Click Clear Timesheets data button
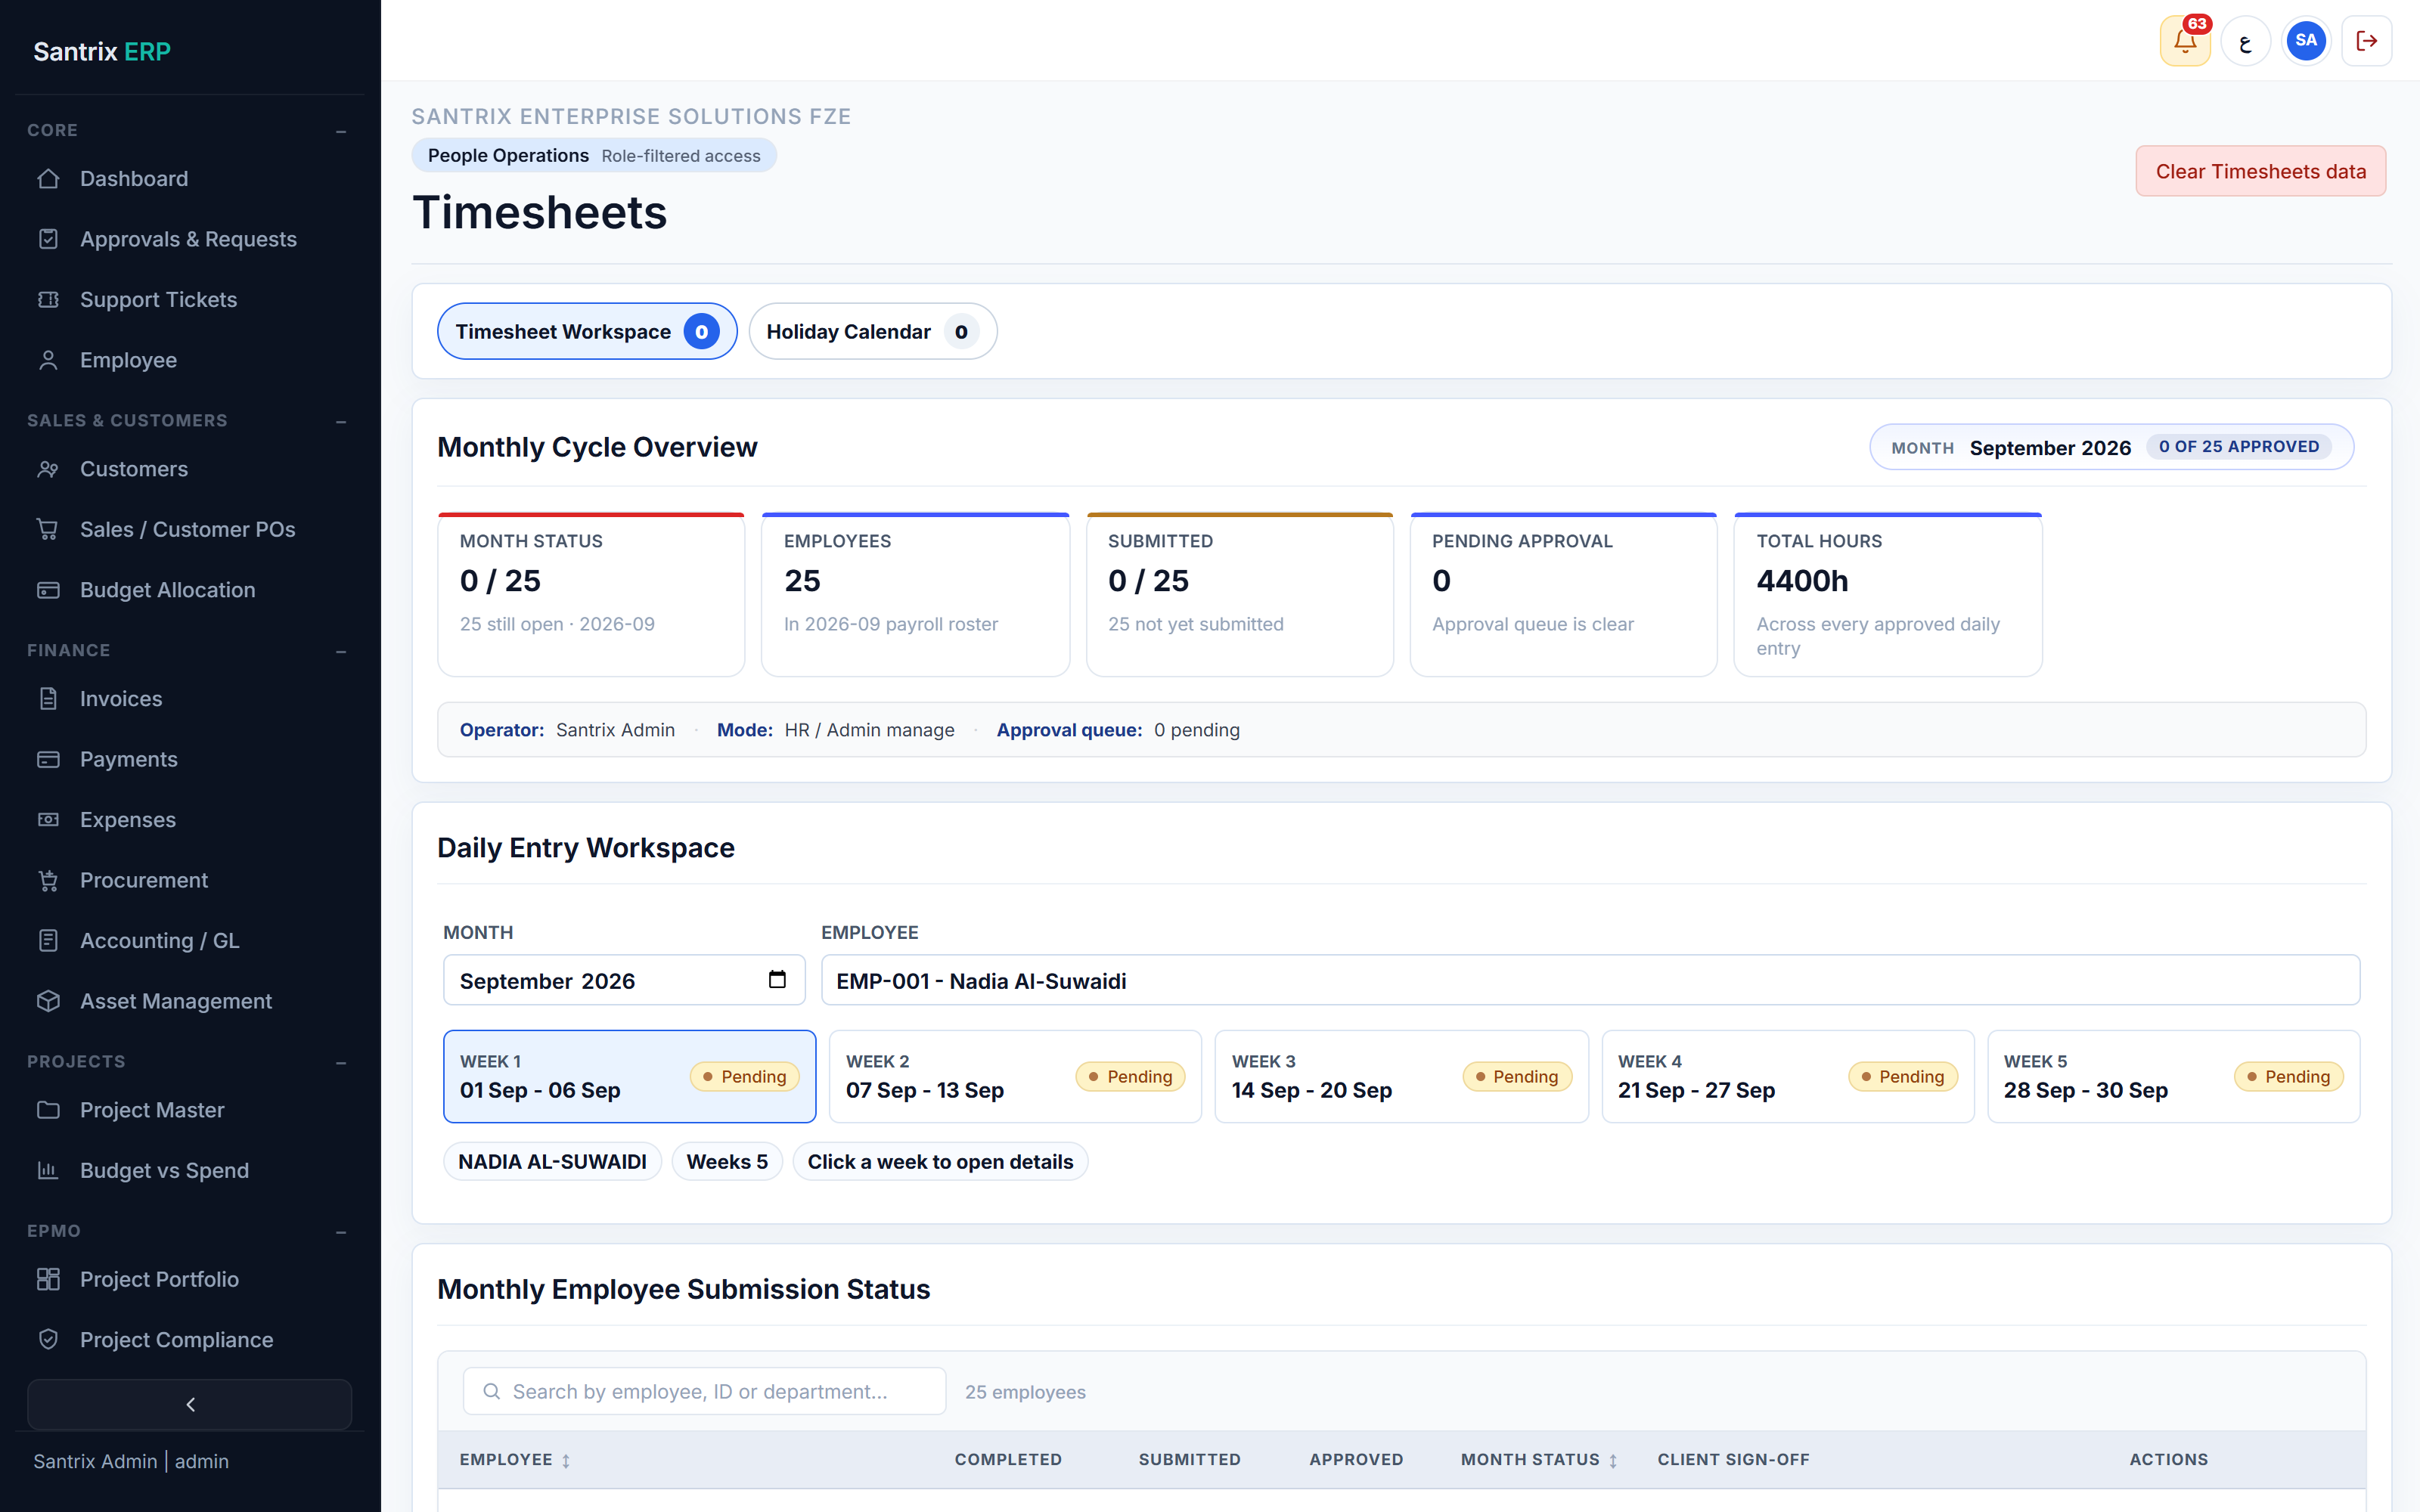 [2260, 172]
